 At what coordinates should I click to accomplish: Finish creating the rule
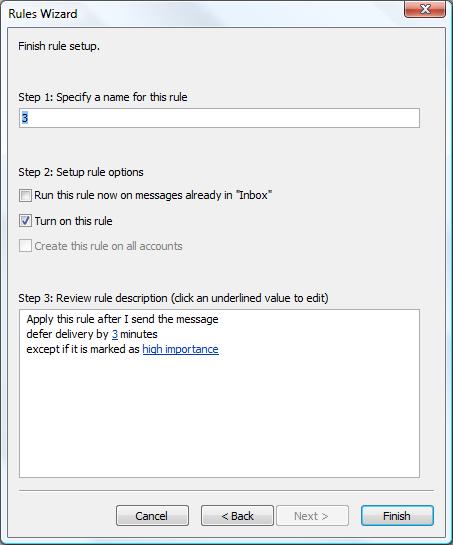(397, 515)
